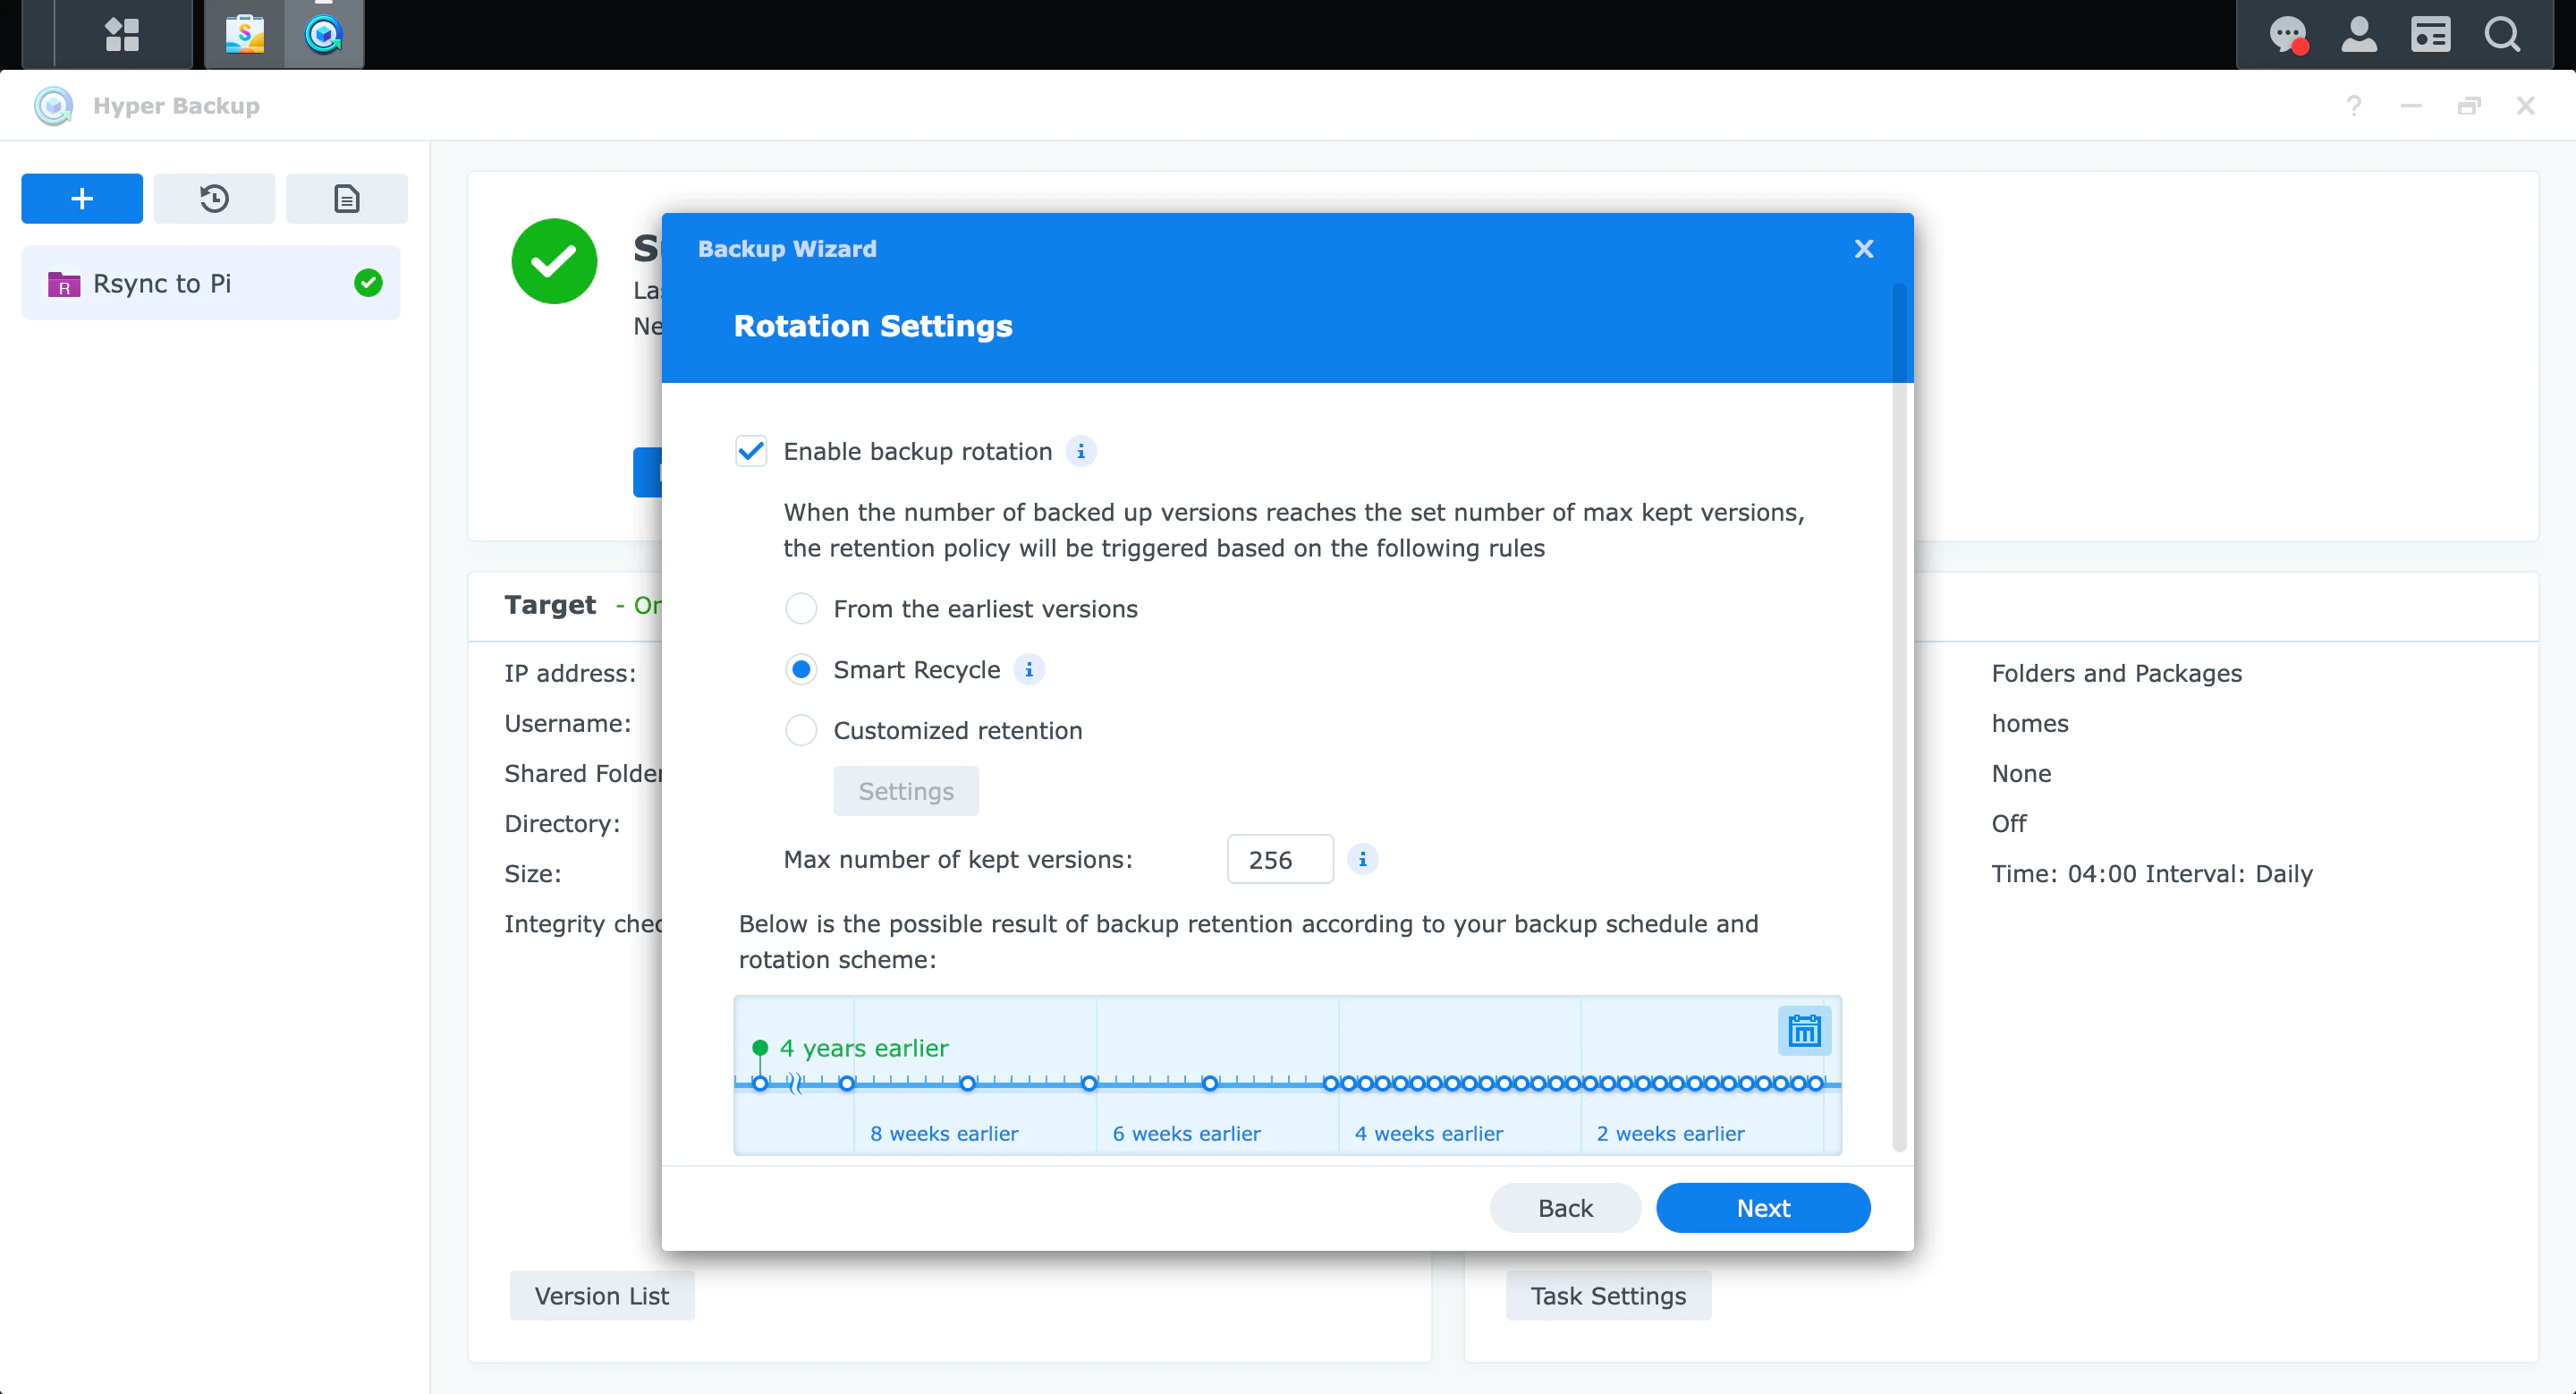Click the Hyper Backup application icon
This screenshot has height=1394, width=2576.
coord(323,34)
